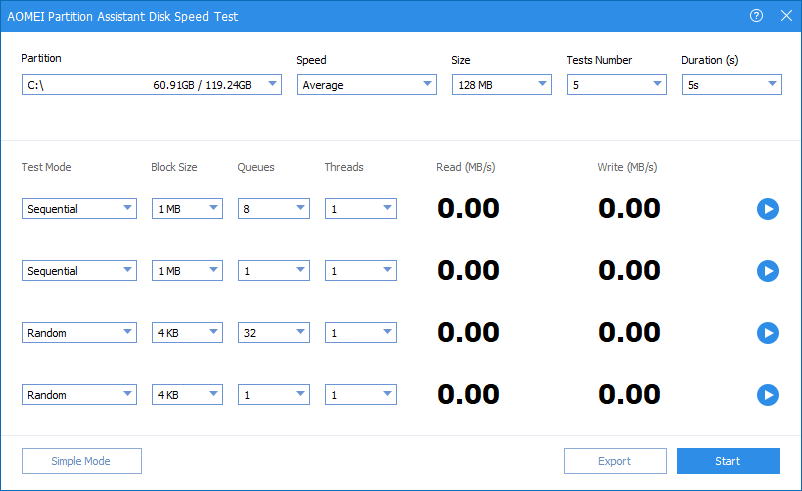Screen dimensions: 802x491
Task: Open third row Random test mode dropdown
Action: [x=79, y=333]
